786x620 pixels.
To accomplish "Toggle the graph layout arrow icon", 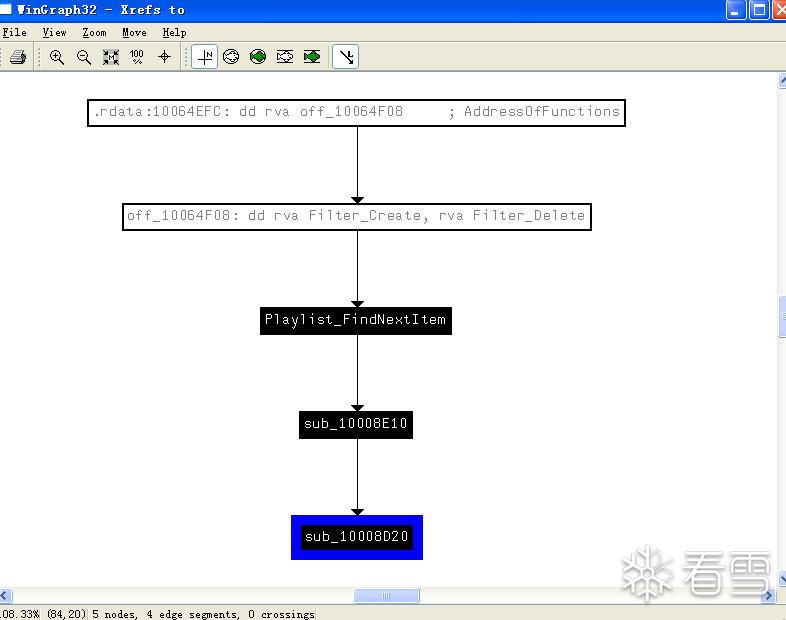I will 346,57.
